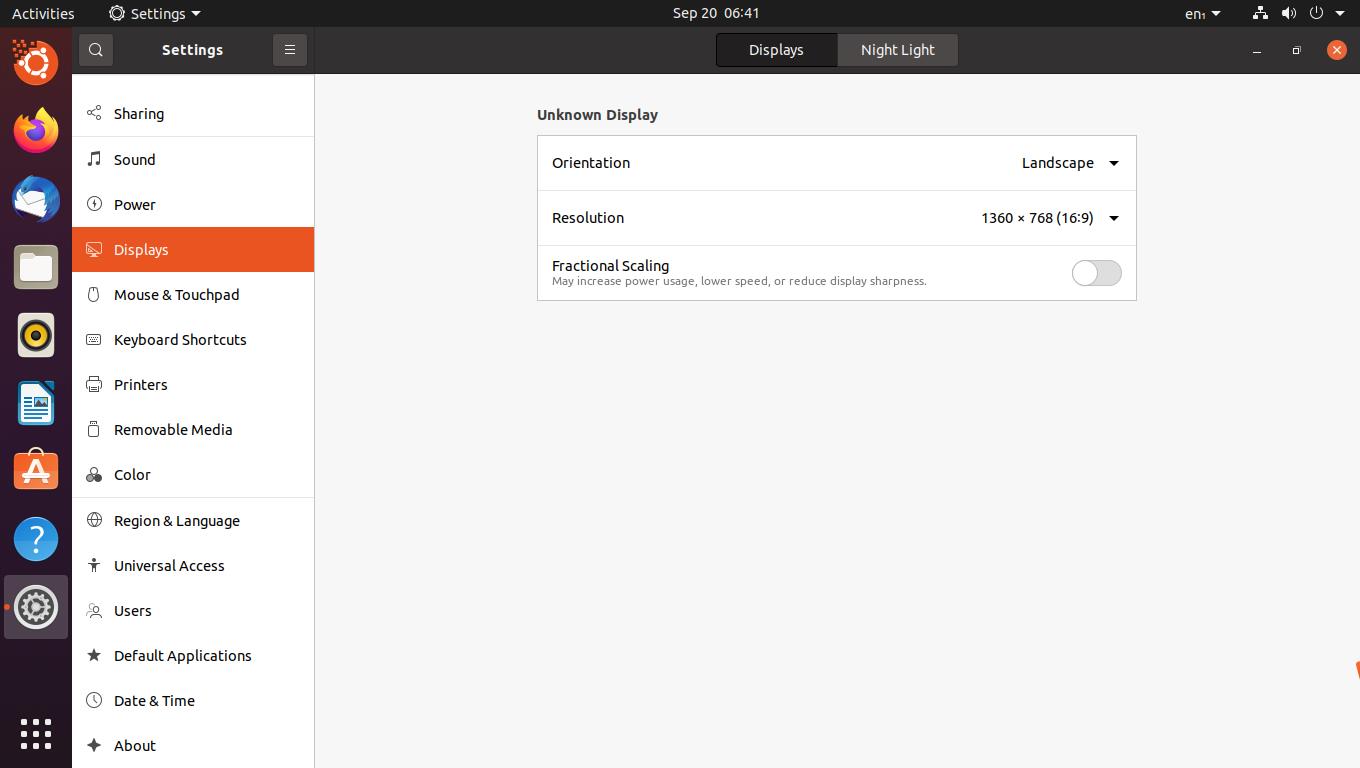Open the clock Sep 20 06:41 menu
This screenshot has width=1360, height=768.
[x=716, y=13]
